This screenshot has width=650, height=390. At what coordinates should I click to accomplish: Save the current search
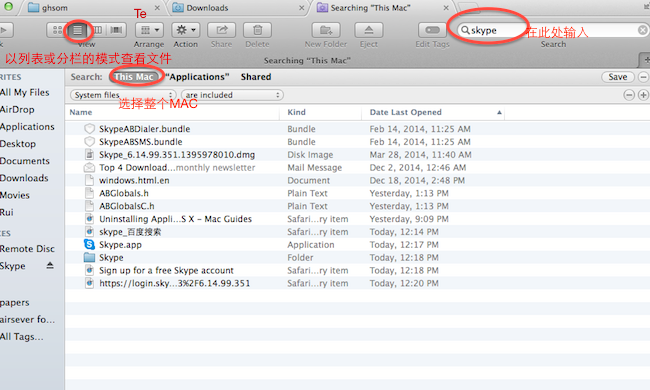618,77
